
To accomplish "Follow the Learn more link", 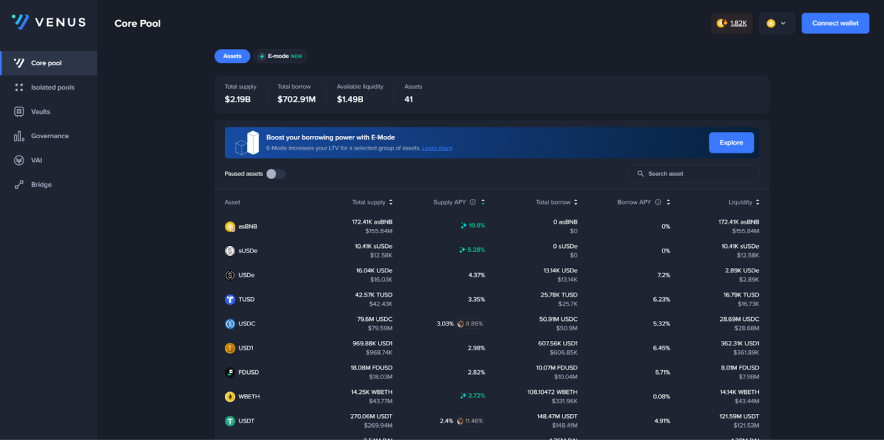I will (x=437, y=148).
